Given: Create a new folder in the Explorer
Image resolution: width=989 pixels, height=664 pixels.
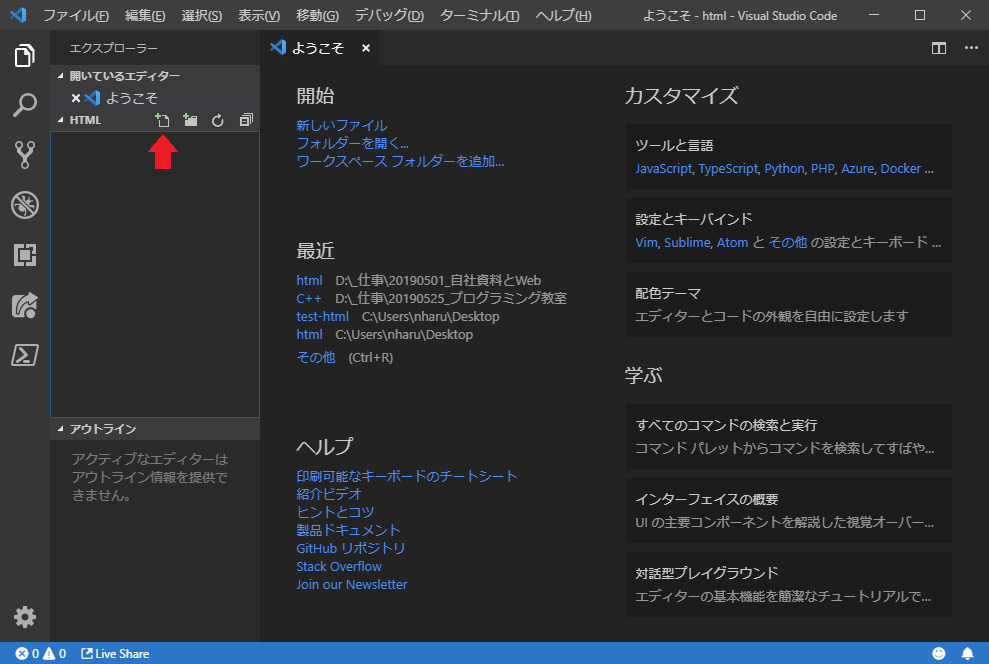Looking at the screenshot, I should tap(190, 119).
